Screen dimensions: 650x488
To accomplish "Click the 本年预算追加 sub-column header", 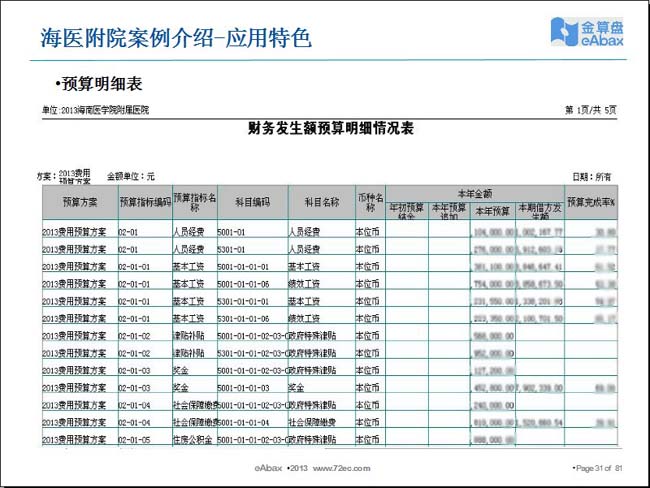I will click(449, 211).
